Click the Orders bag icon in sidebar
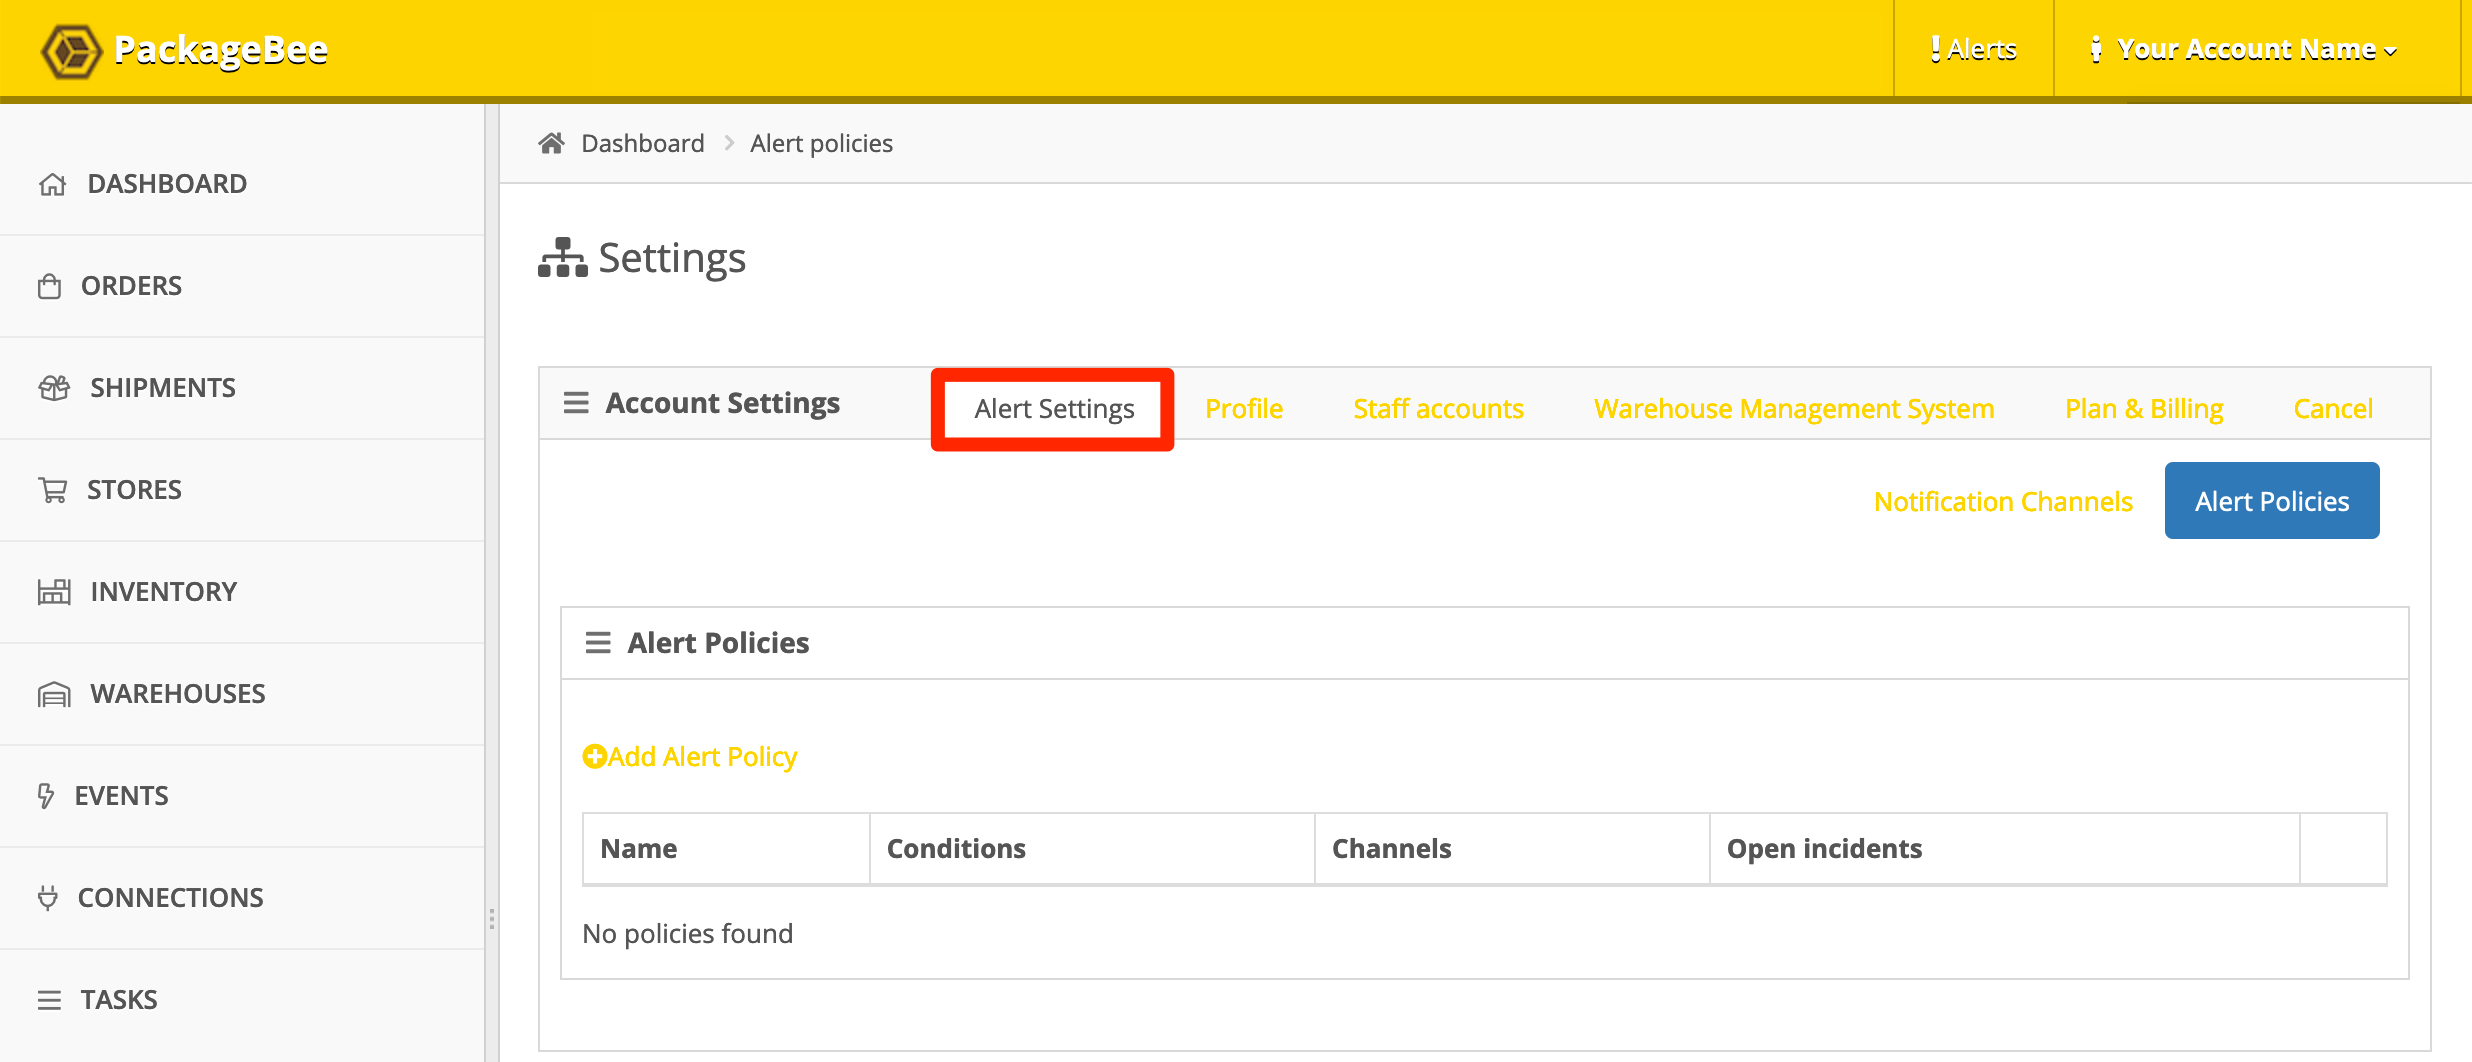 click(x=49, y=286)
